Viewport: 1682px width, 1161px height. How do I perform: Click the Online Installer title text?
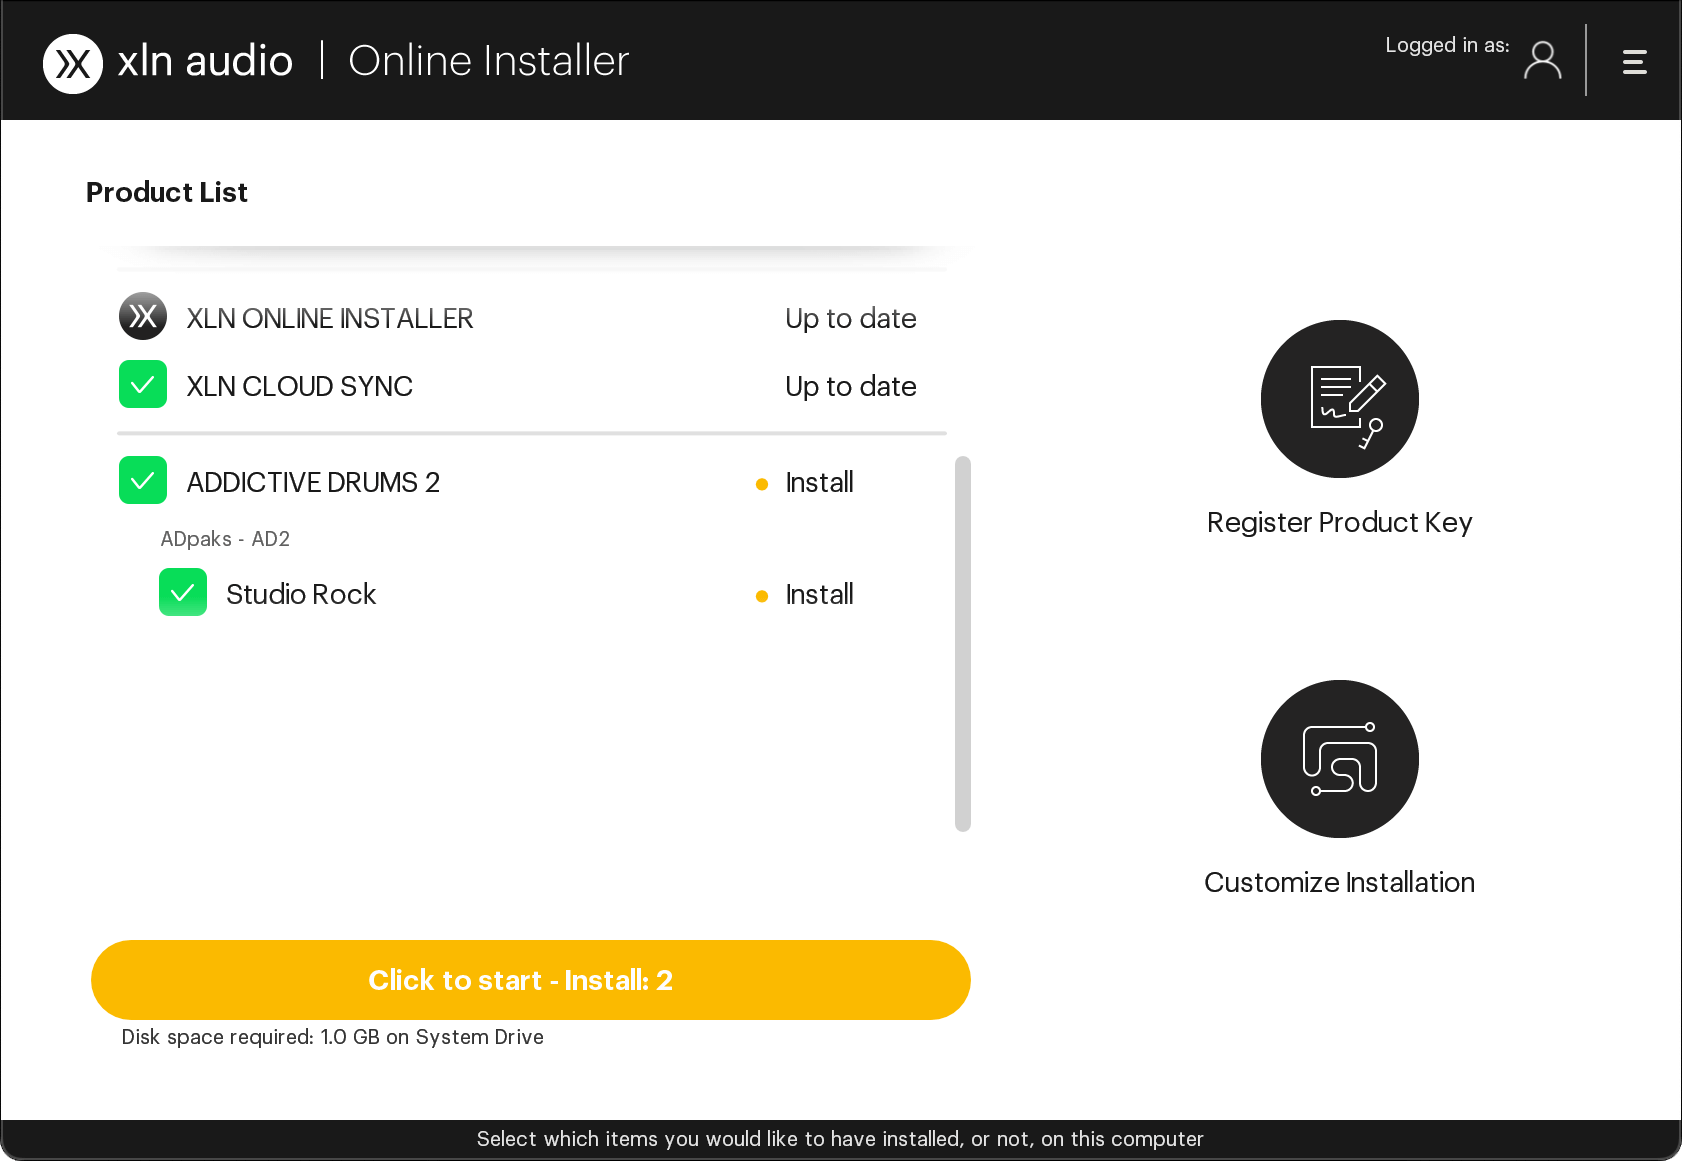pos(489,61)
